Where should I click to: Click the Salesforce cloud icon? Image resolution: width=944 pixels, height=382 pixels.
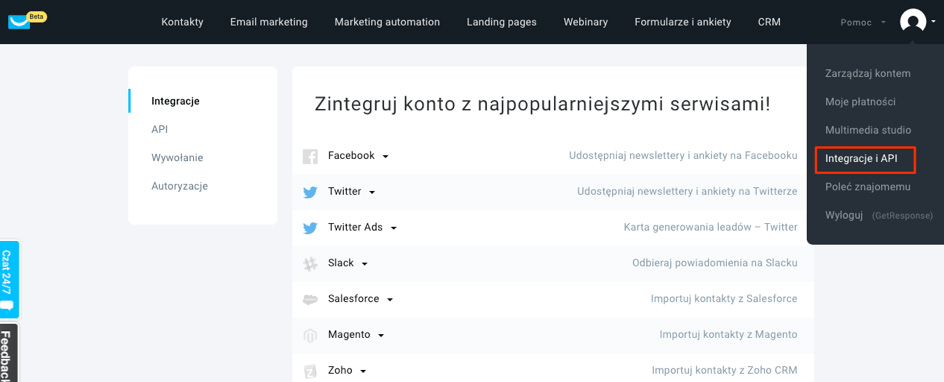click(310, 300)
